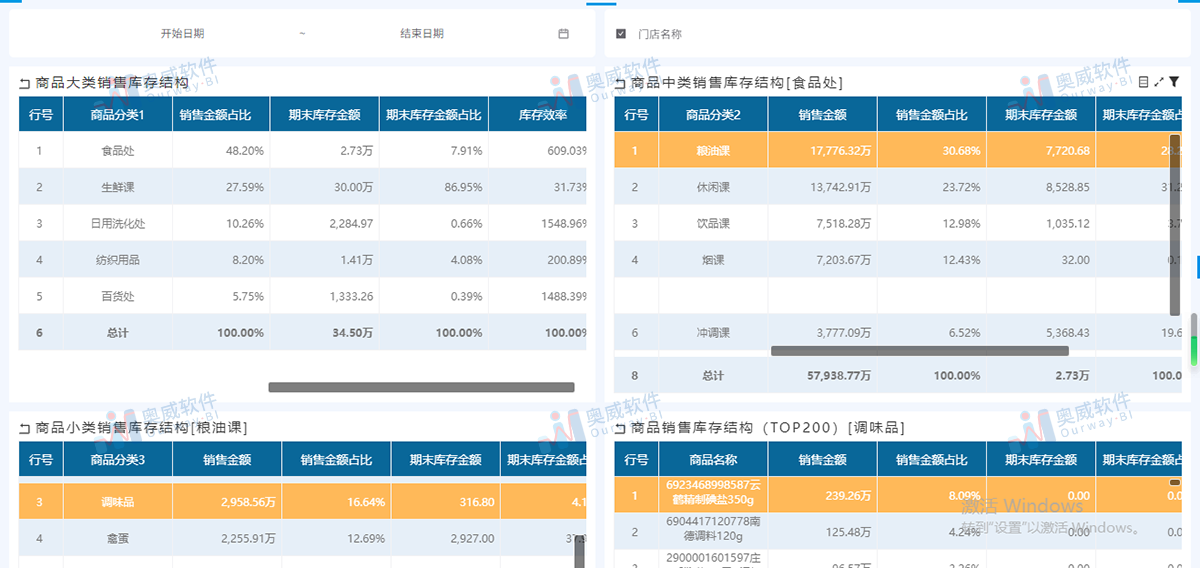The width and height of the screenshot is (1200, 568).
Task: Click back arrow beside 商品小类销售库存结构 title
Action: click(x=25, y=429)
